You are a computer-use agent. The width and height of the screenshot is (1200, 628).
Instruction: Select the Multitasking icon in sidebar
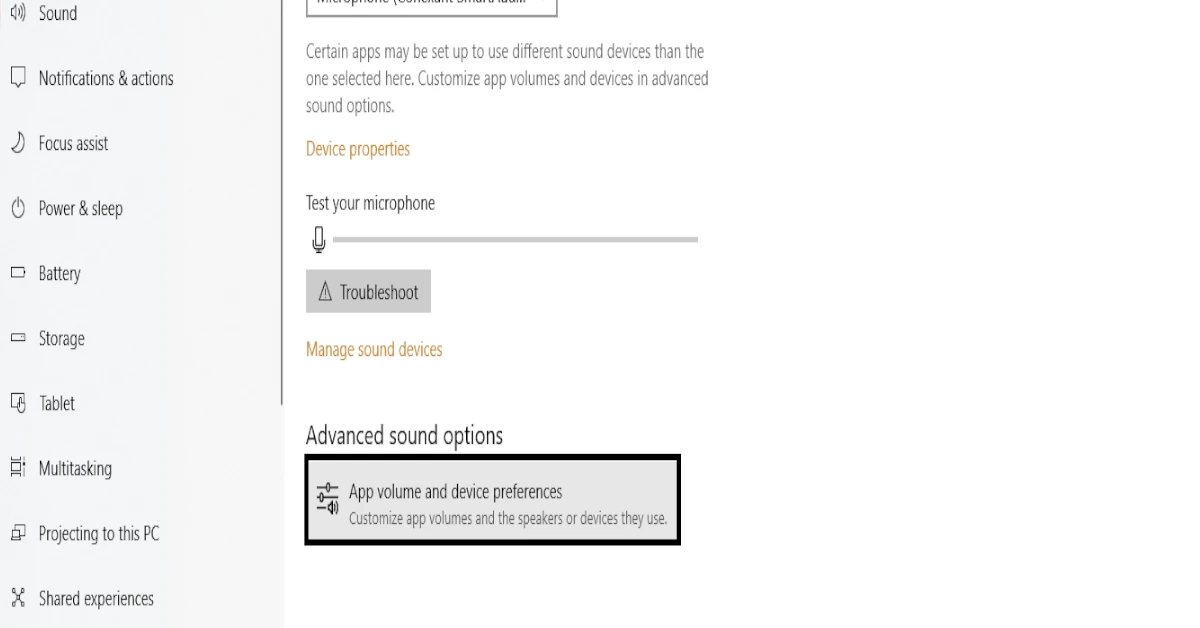17,468
